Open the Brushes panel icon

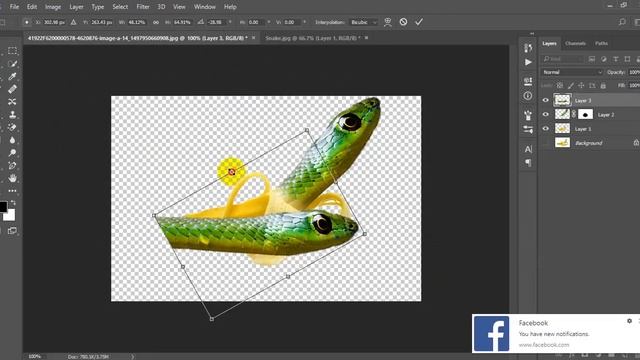[x=528, y=115]
